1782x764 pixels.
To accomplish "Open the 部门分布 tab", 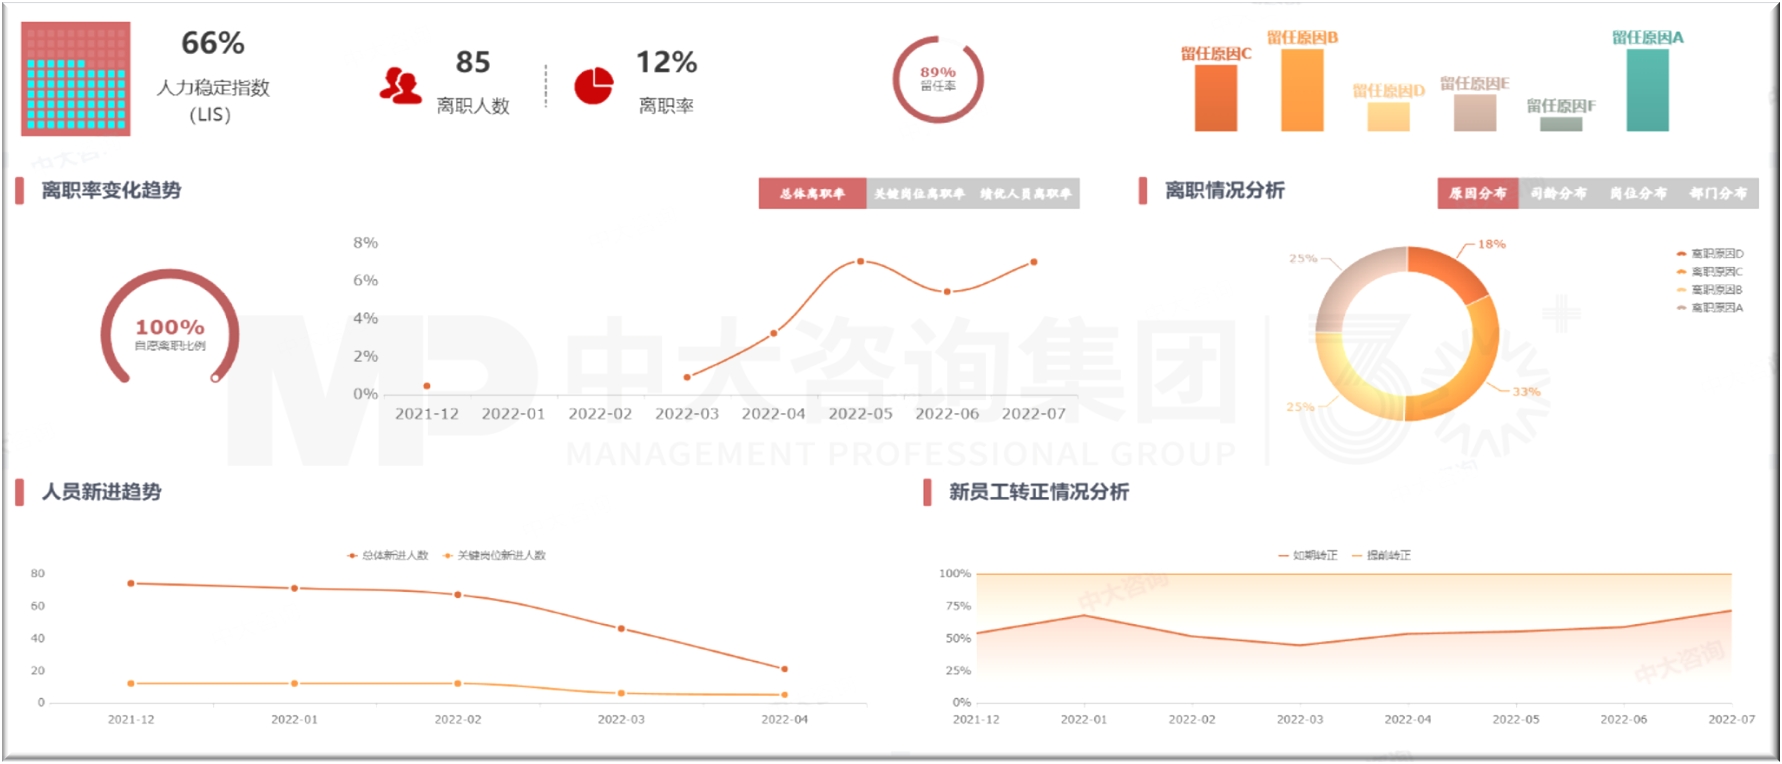I will pos(1718,193).
